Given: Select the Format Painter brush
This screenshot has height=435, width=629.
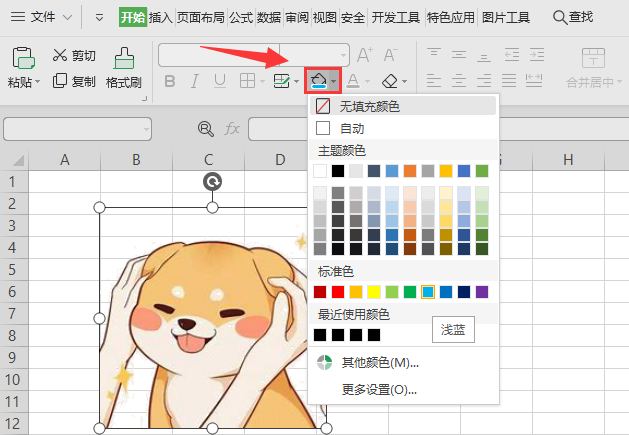Looking at the screenshot, I should (x=124, y=58).
